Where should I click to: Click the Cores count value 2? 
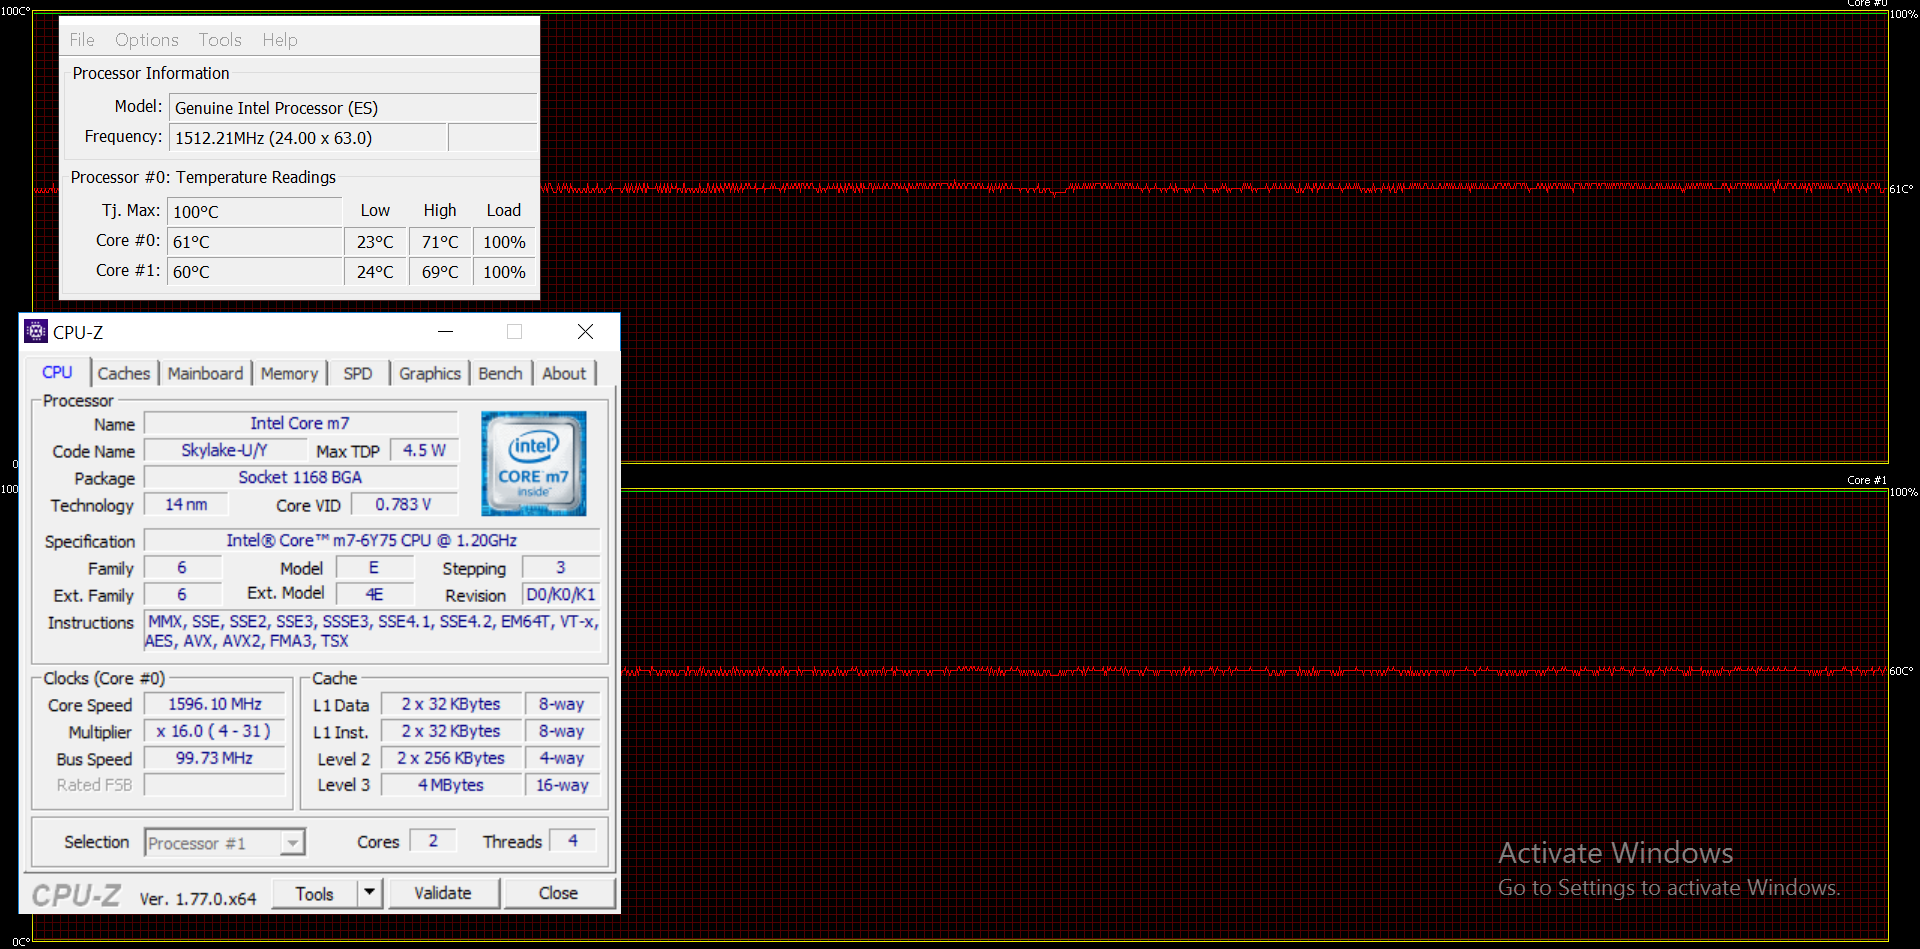pyautogui.click(x=433, y=841)
